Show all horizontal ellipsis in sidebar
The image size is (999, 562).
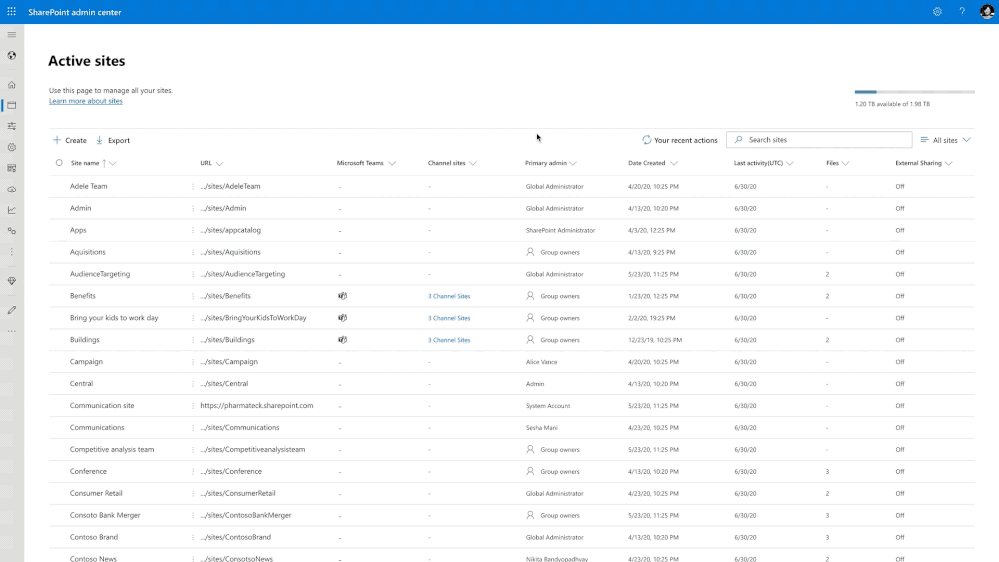pyautogui.click(x=11, y=331)
